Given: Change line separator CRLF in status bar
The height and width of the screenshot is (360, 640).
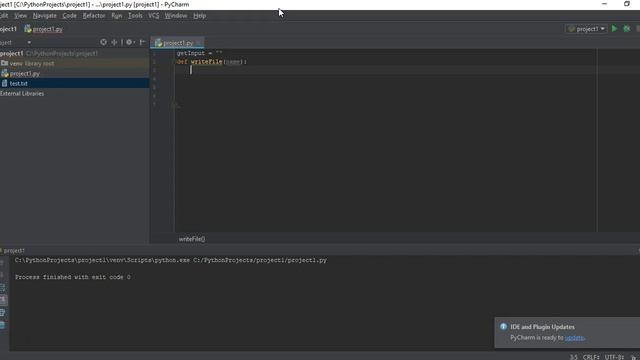Looking at the screenshot, I should pos(591,357).
